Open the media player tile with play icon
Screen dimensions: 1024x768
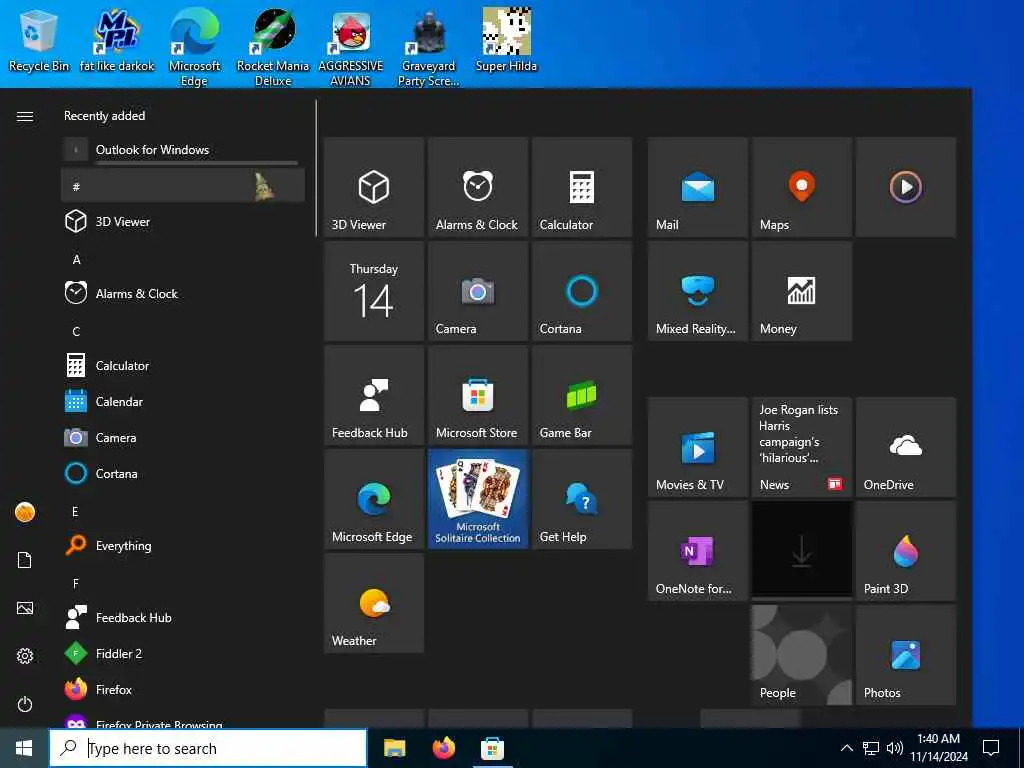[905, 187]
